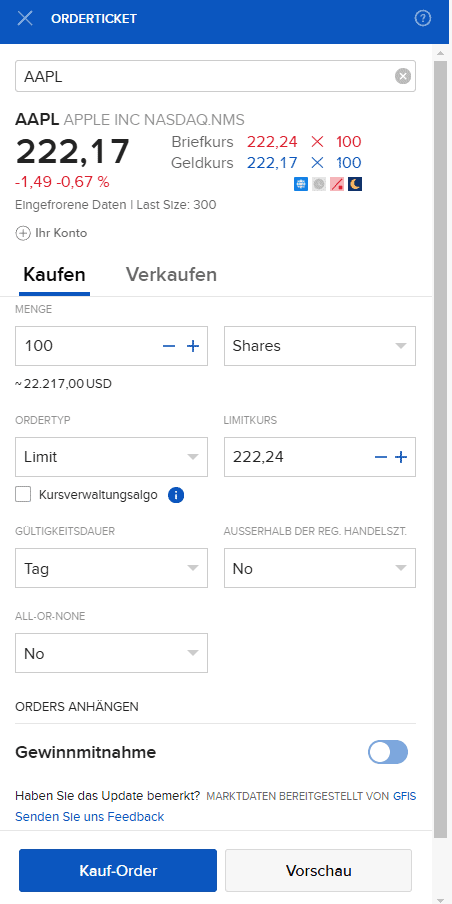Click the gray clock status icon
Screen dimensions: 452x904
tap(319, 184)
